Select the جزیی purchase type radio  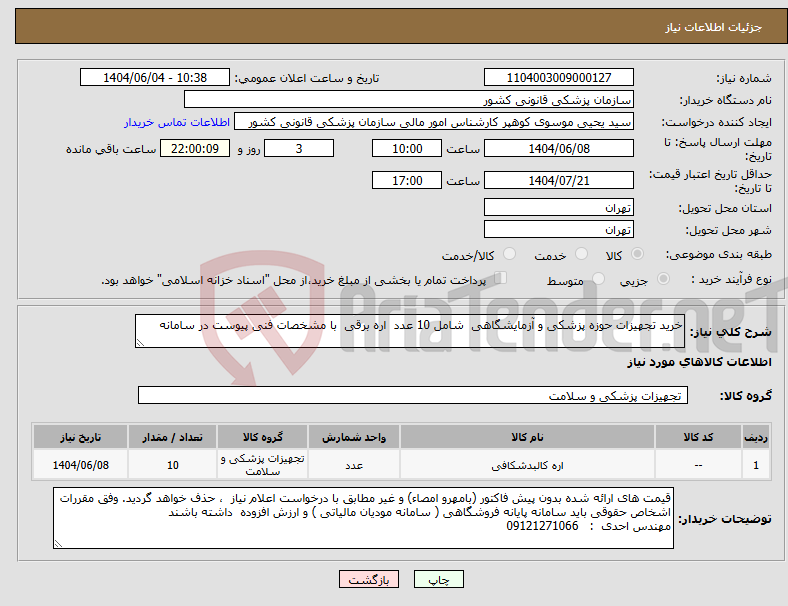(x=663, y=278)
